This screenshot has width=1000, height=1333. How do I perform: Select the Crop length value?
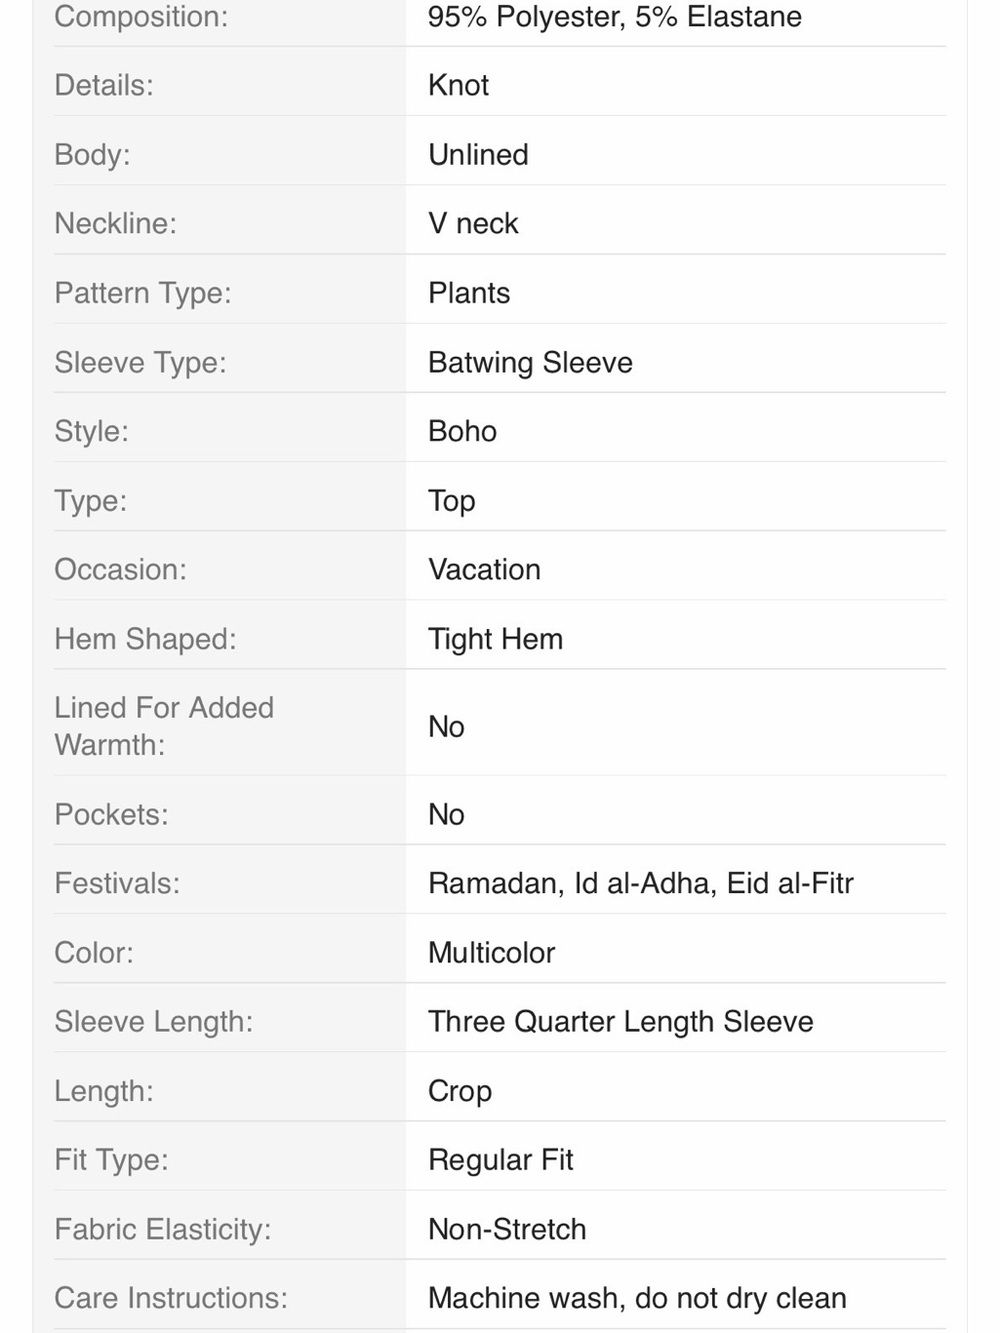click(x=460, y=1091)
